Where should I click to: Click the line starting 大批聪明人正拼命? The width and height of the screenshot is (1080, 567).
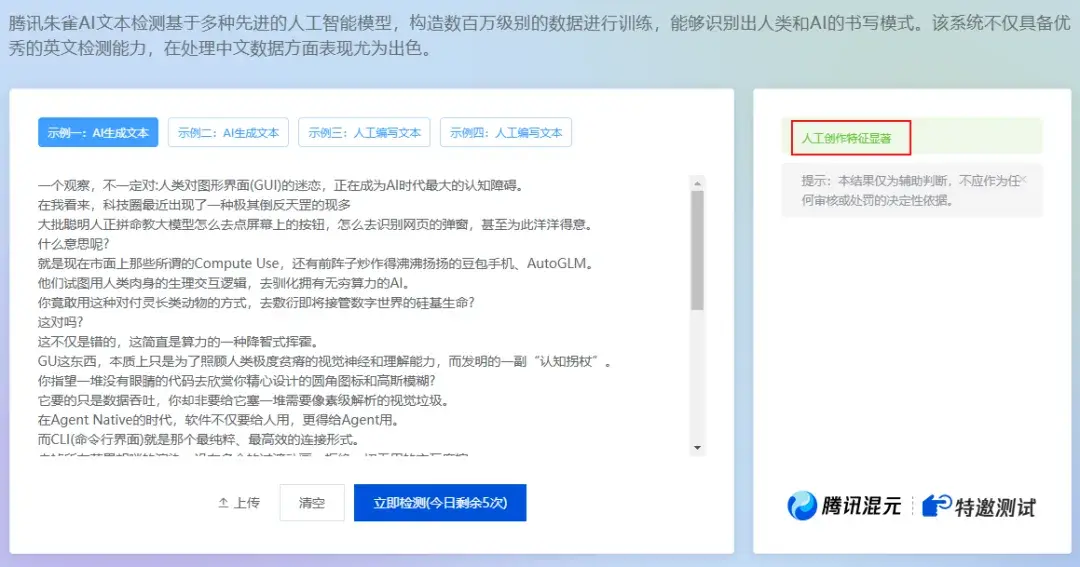pos(315,225)
